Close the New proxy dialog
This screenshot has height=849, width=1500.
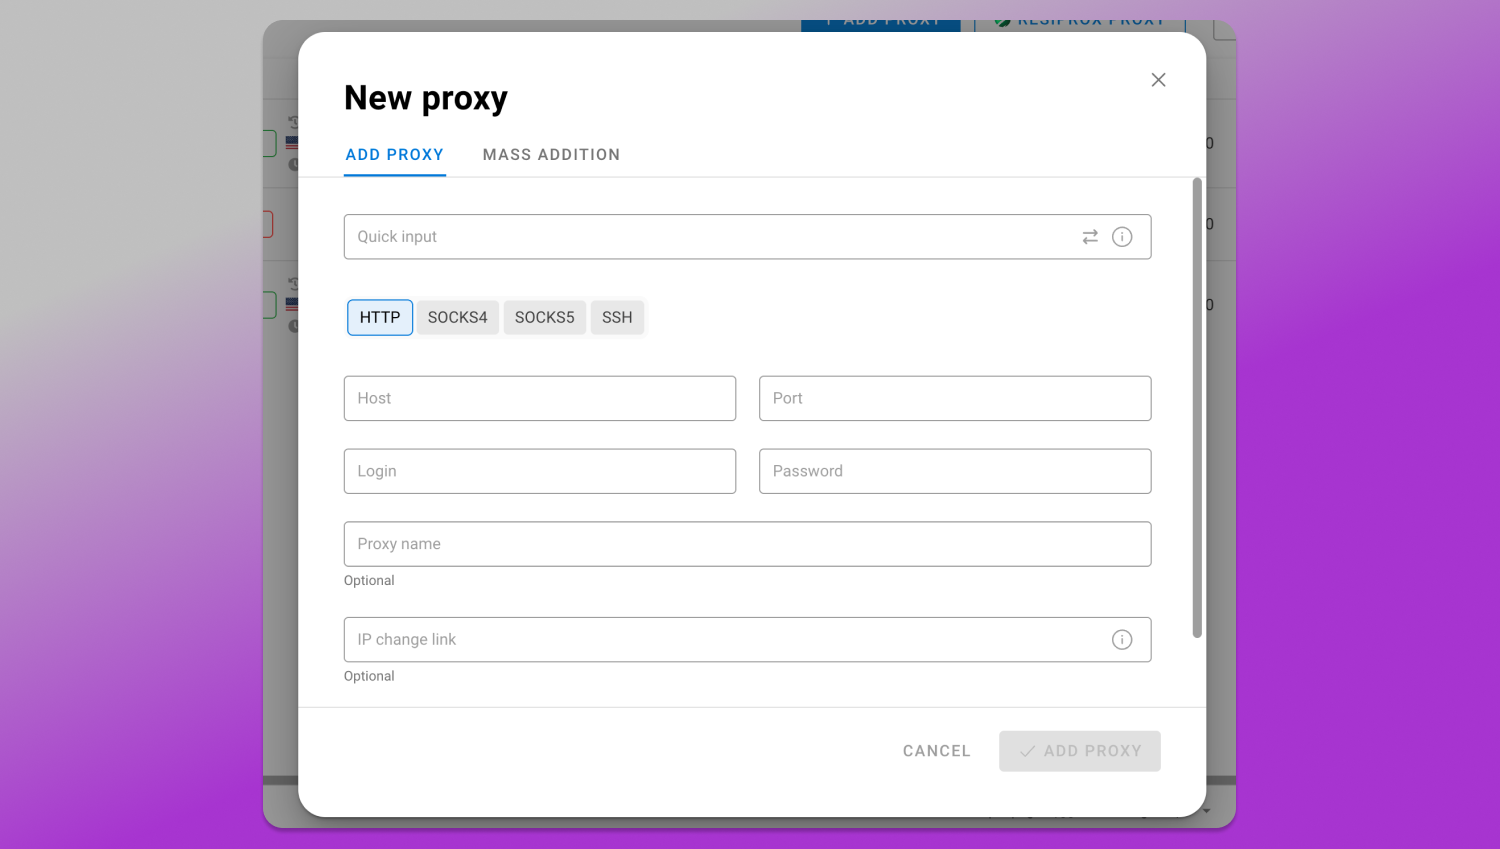point(1158,80)
